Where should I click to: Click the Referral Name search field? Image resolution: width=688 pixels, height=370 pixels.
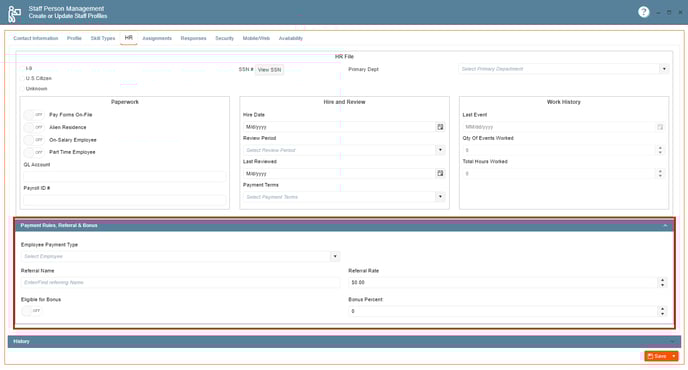click(x=180, y=282)
